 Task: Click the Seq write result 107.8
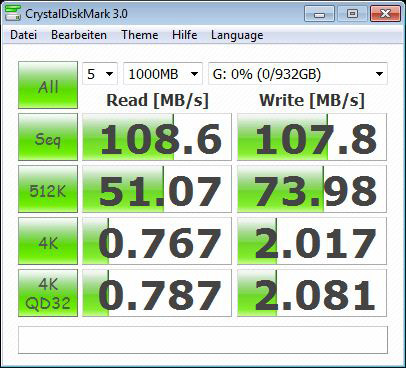(x=312, y=137)
